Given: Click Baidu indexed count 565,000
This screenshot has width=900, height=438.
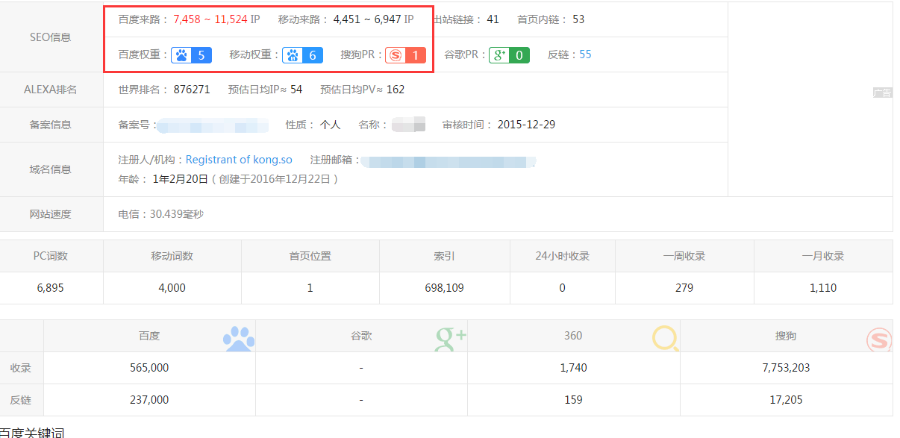Looking at the screenshot, I should coord(149,368).
